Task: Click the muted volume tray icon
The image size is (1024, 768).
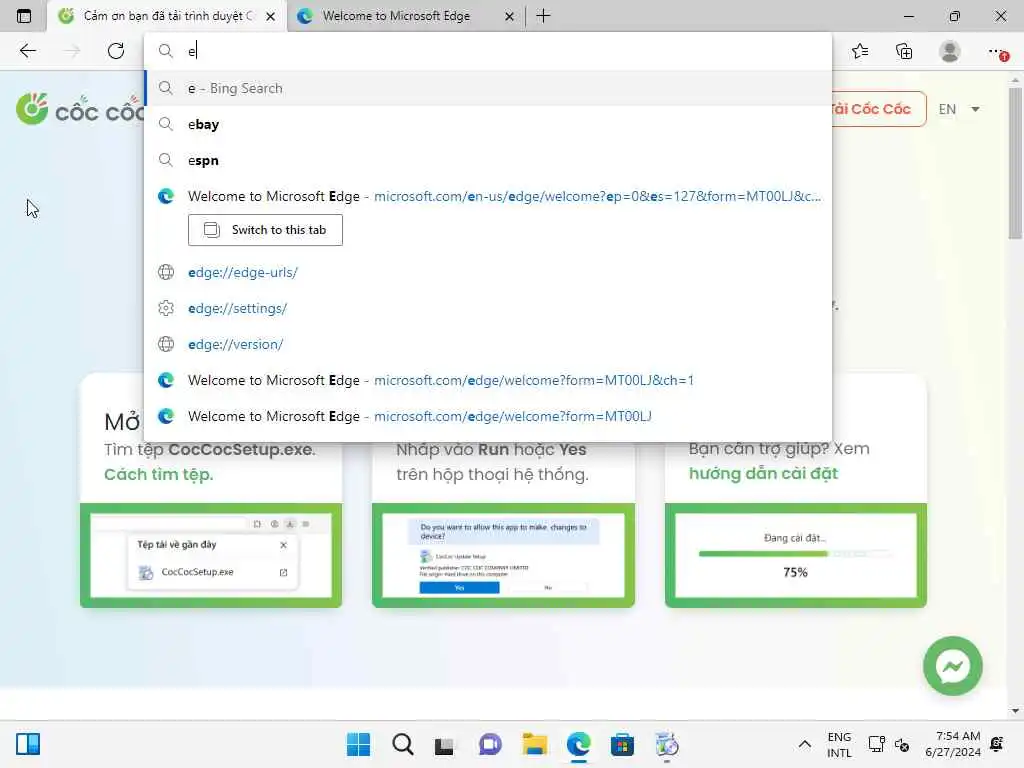Action: (902, 744)
